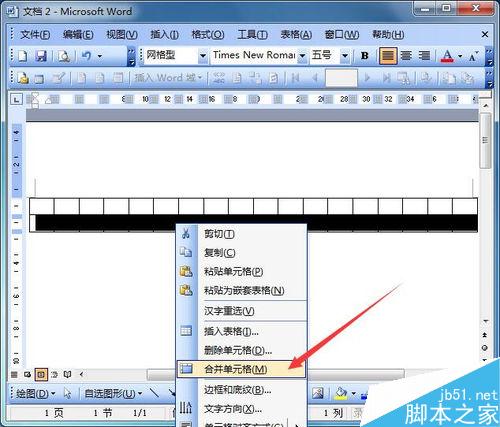Choose 插入表格(I)... in the context menu
Image resolution: width=500 pixels, height=427 pixels.
(241, 331)
